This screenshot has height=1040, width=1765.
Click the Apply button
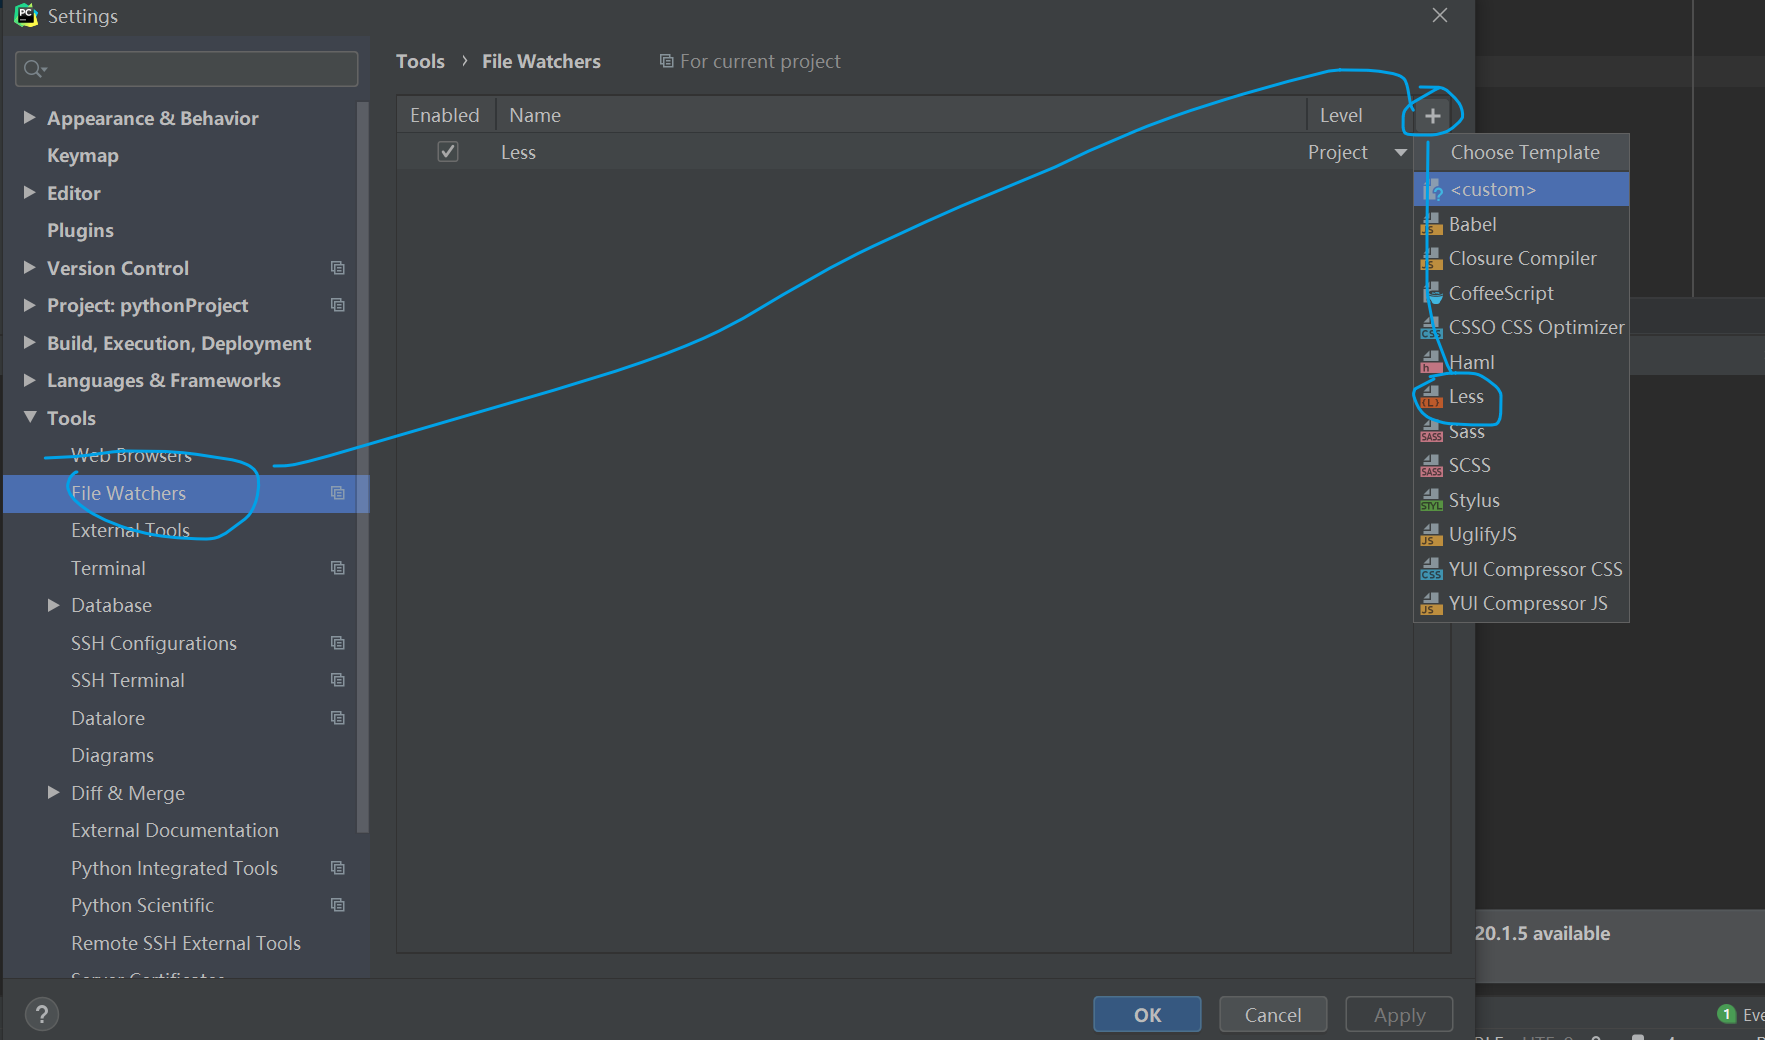[x=1399, y=1014]
